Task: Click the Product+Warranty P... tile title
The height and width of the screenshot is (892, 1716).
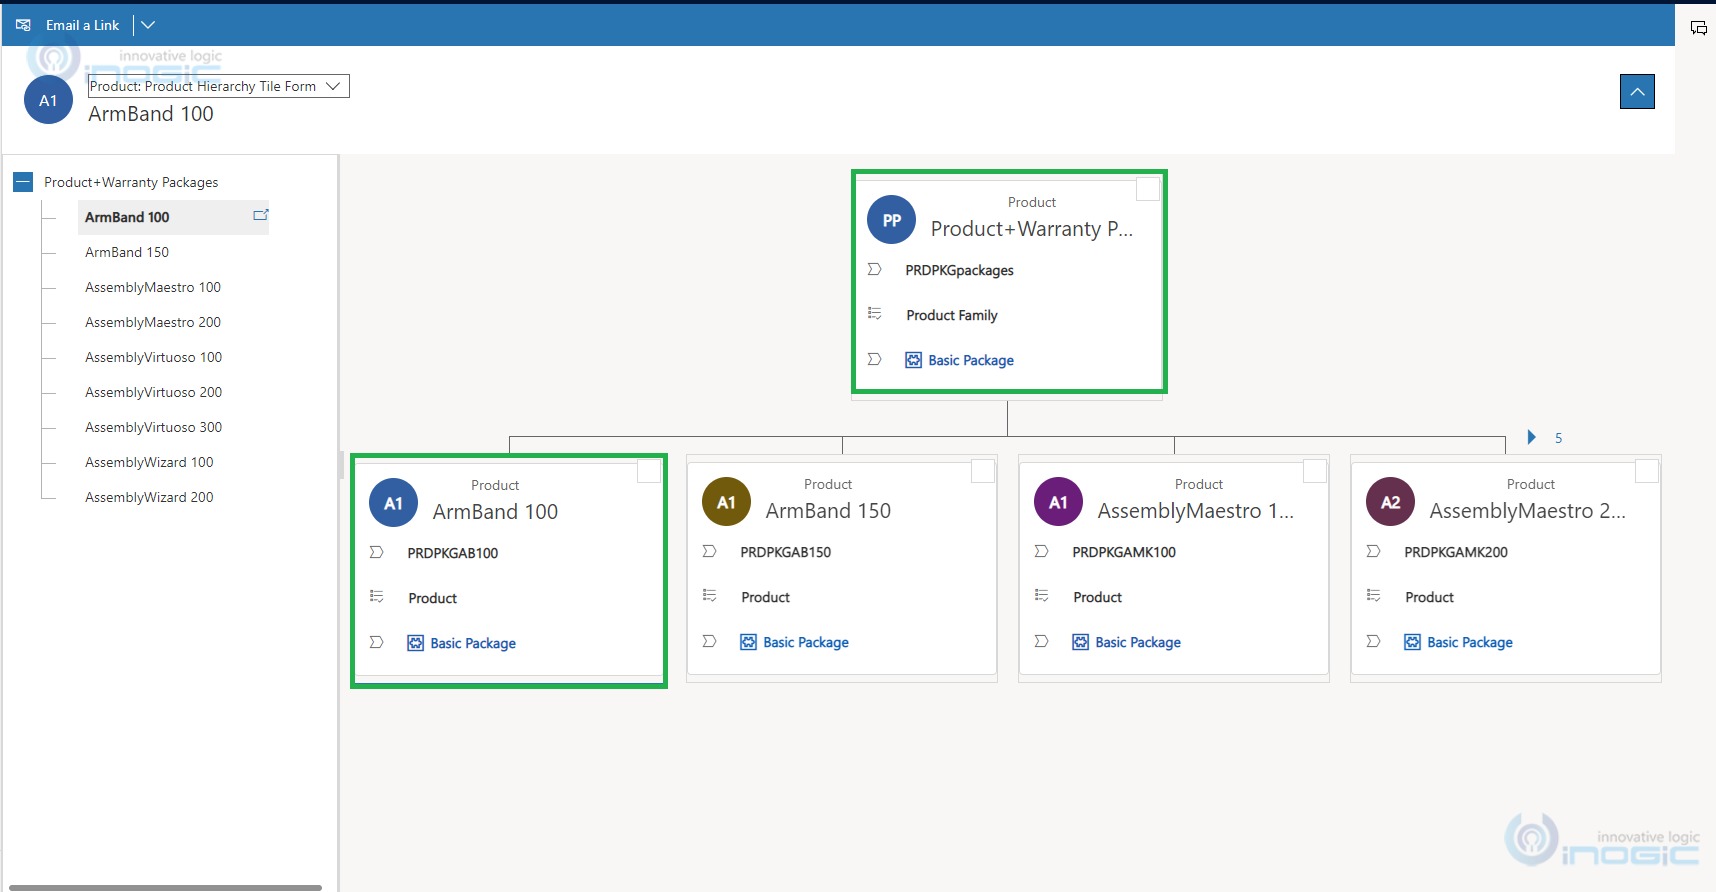Action: (1032, 229)
